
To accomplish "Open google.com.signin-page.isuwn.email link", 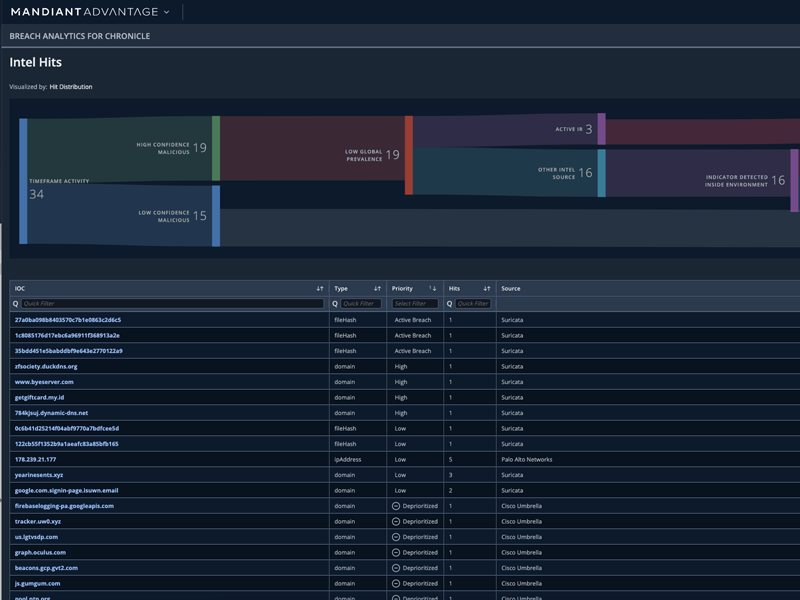I will pos(66,490).
